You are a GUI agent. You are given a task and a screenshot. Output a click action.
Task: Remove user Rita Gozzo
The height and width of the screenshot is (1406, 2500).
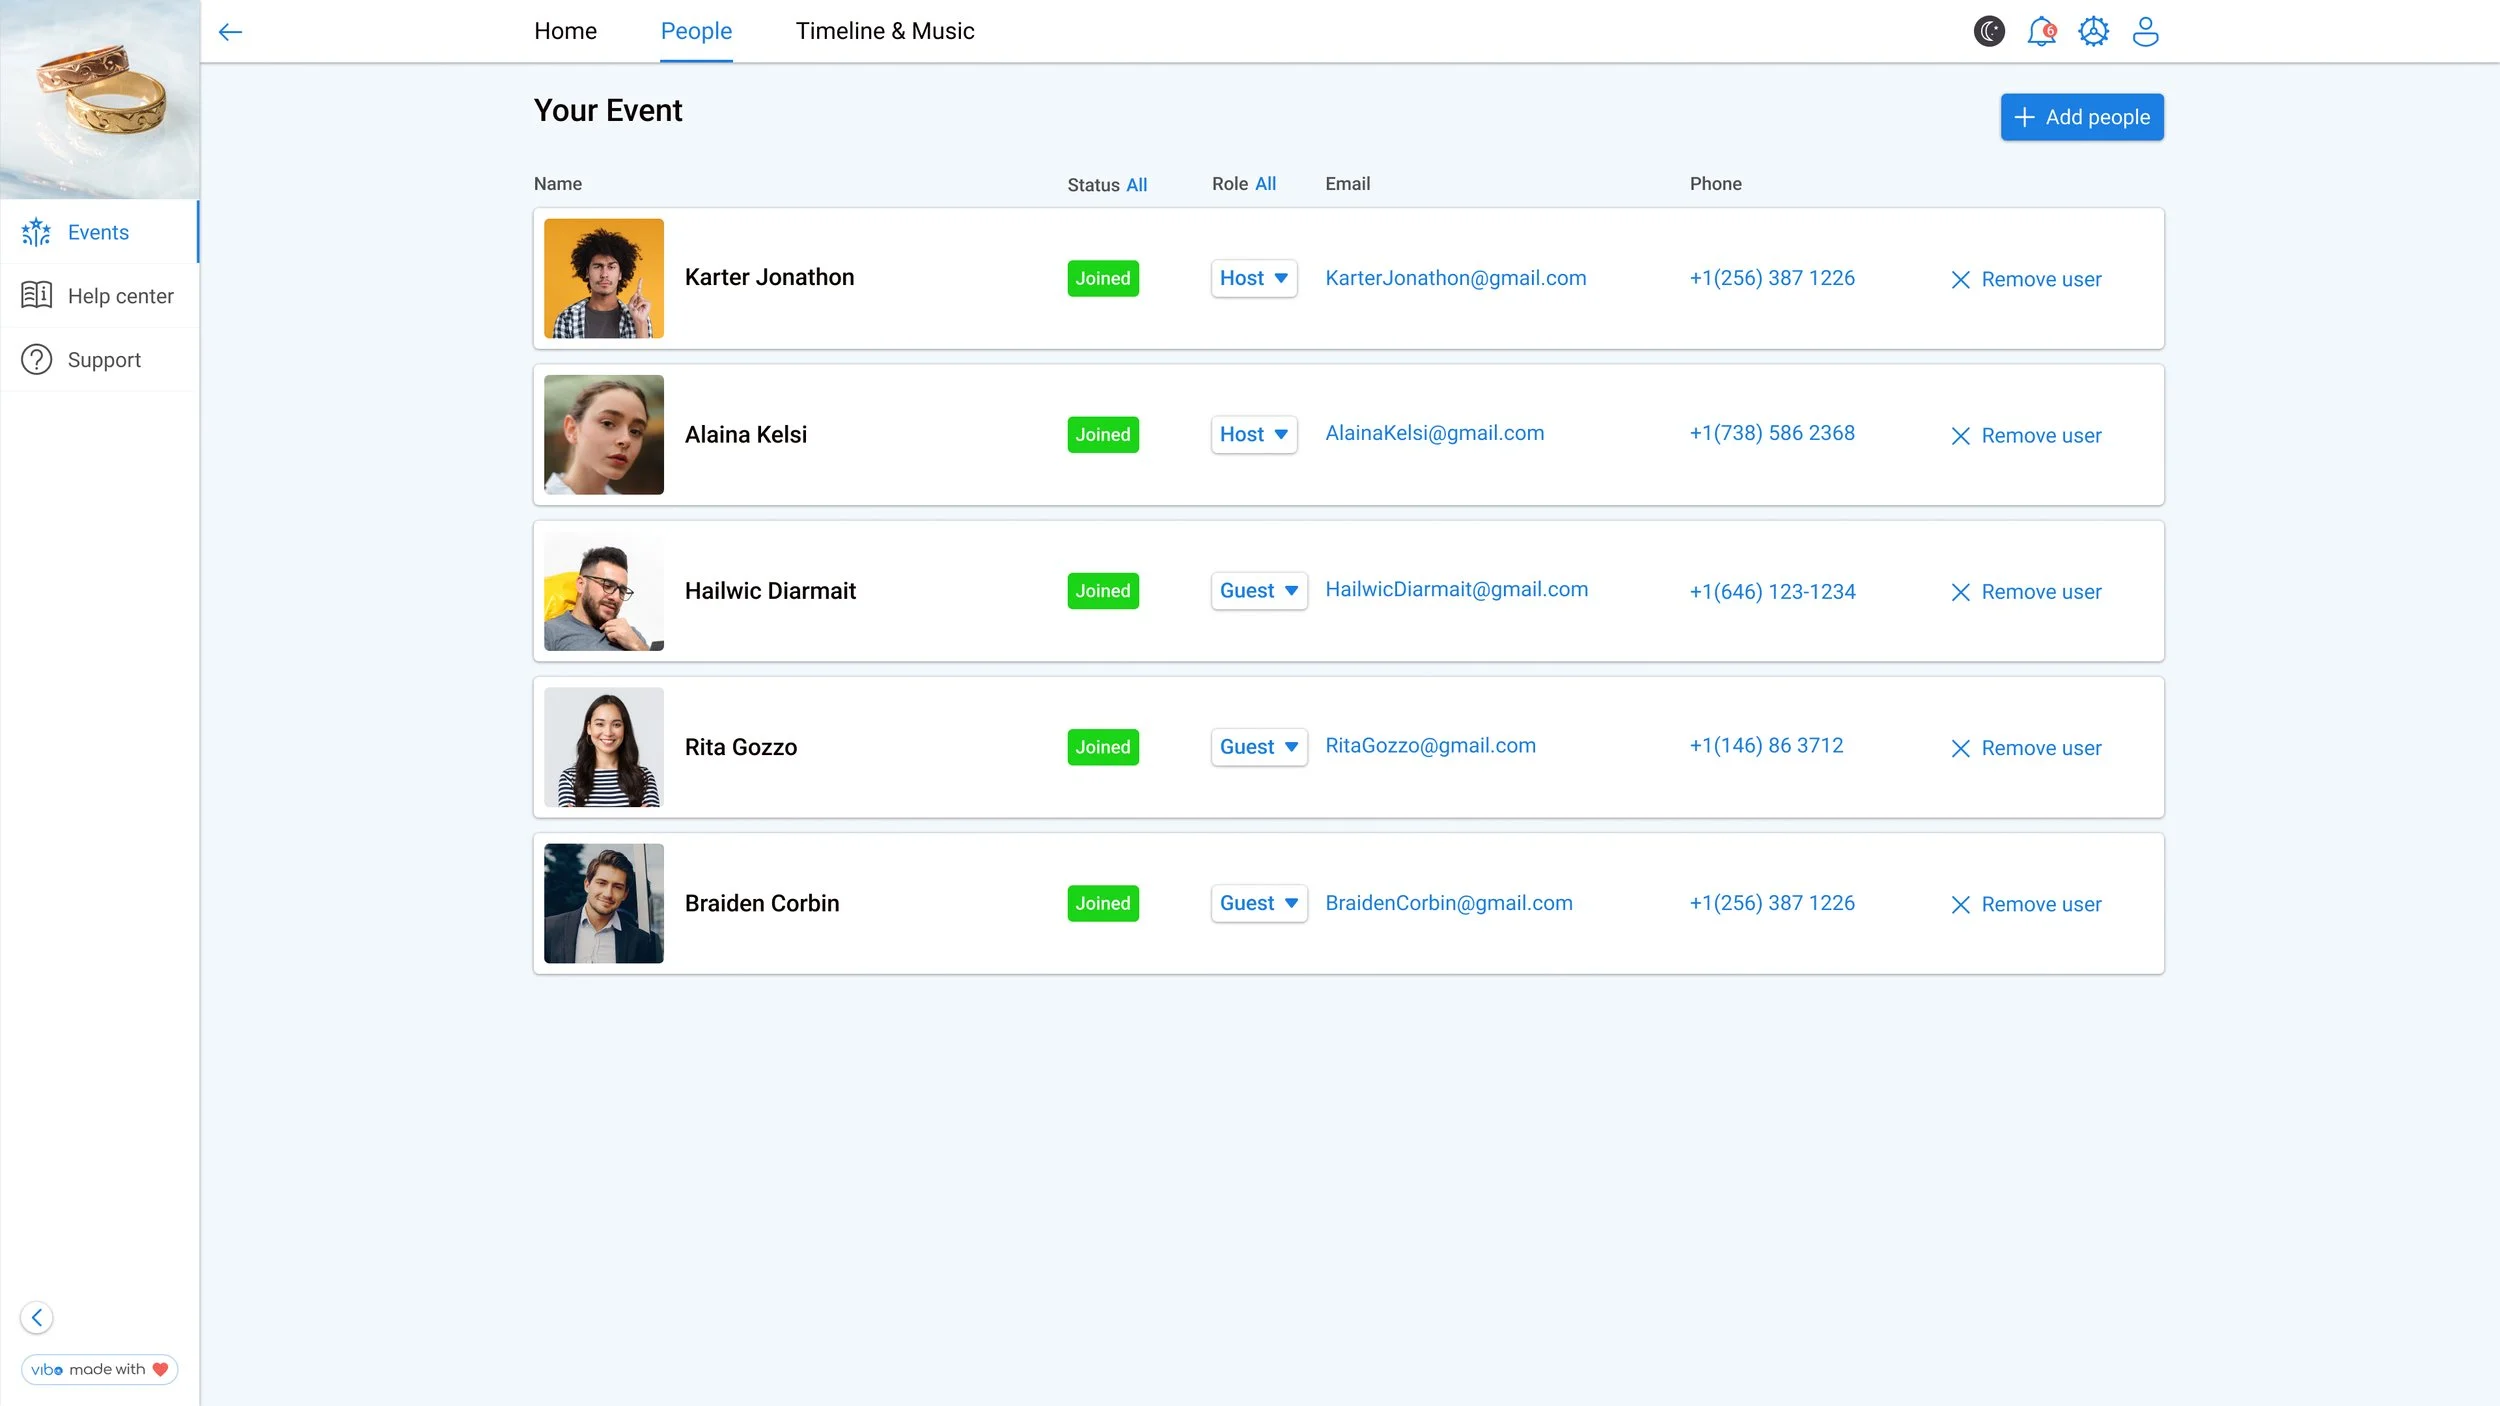point(2026,748)
